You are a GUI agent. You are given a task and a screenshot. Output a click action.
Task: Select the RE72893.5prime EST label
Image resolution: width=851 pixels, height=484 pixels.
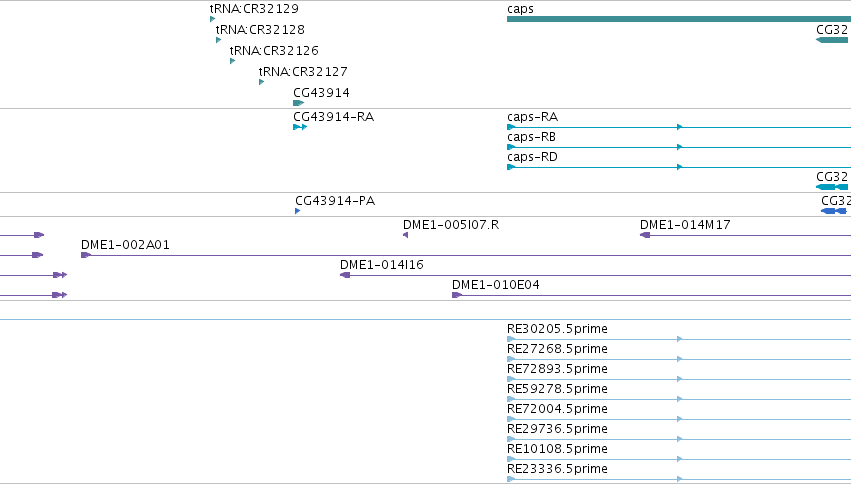coord(557,369)
